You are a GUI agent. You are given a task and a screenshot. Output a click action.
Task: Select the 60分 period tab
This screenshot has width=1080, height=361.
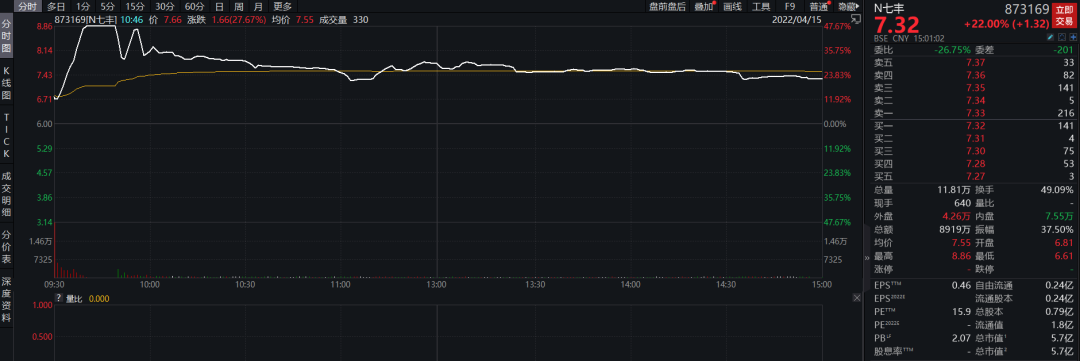[195, 6]
